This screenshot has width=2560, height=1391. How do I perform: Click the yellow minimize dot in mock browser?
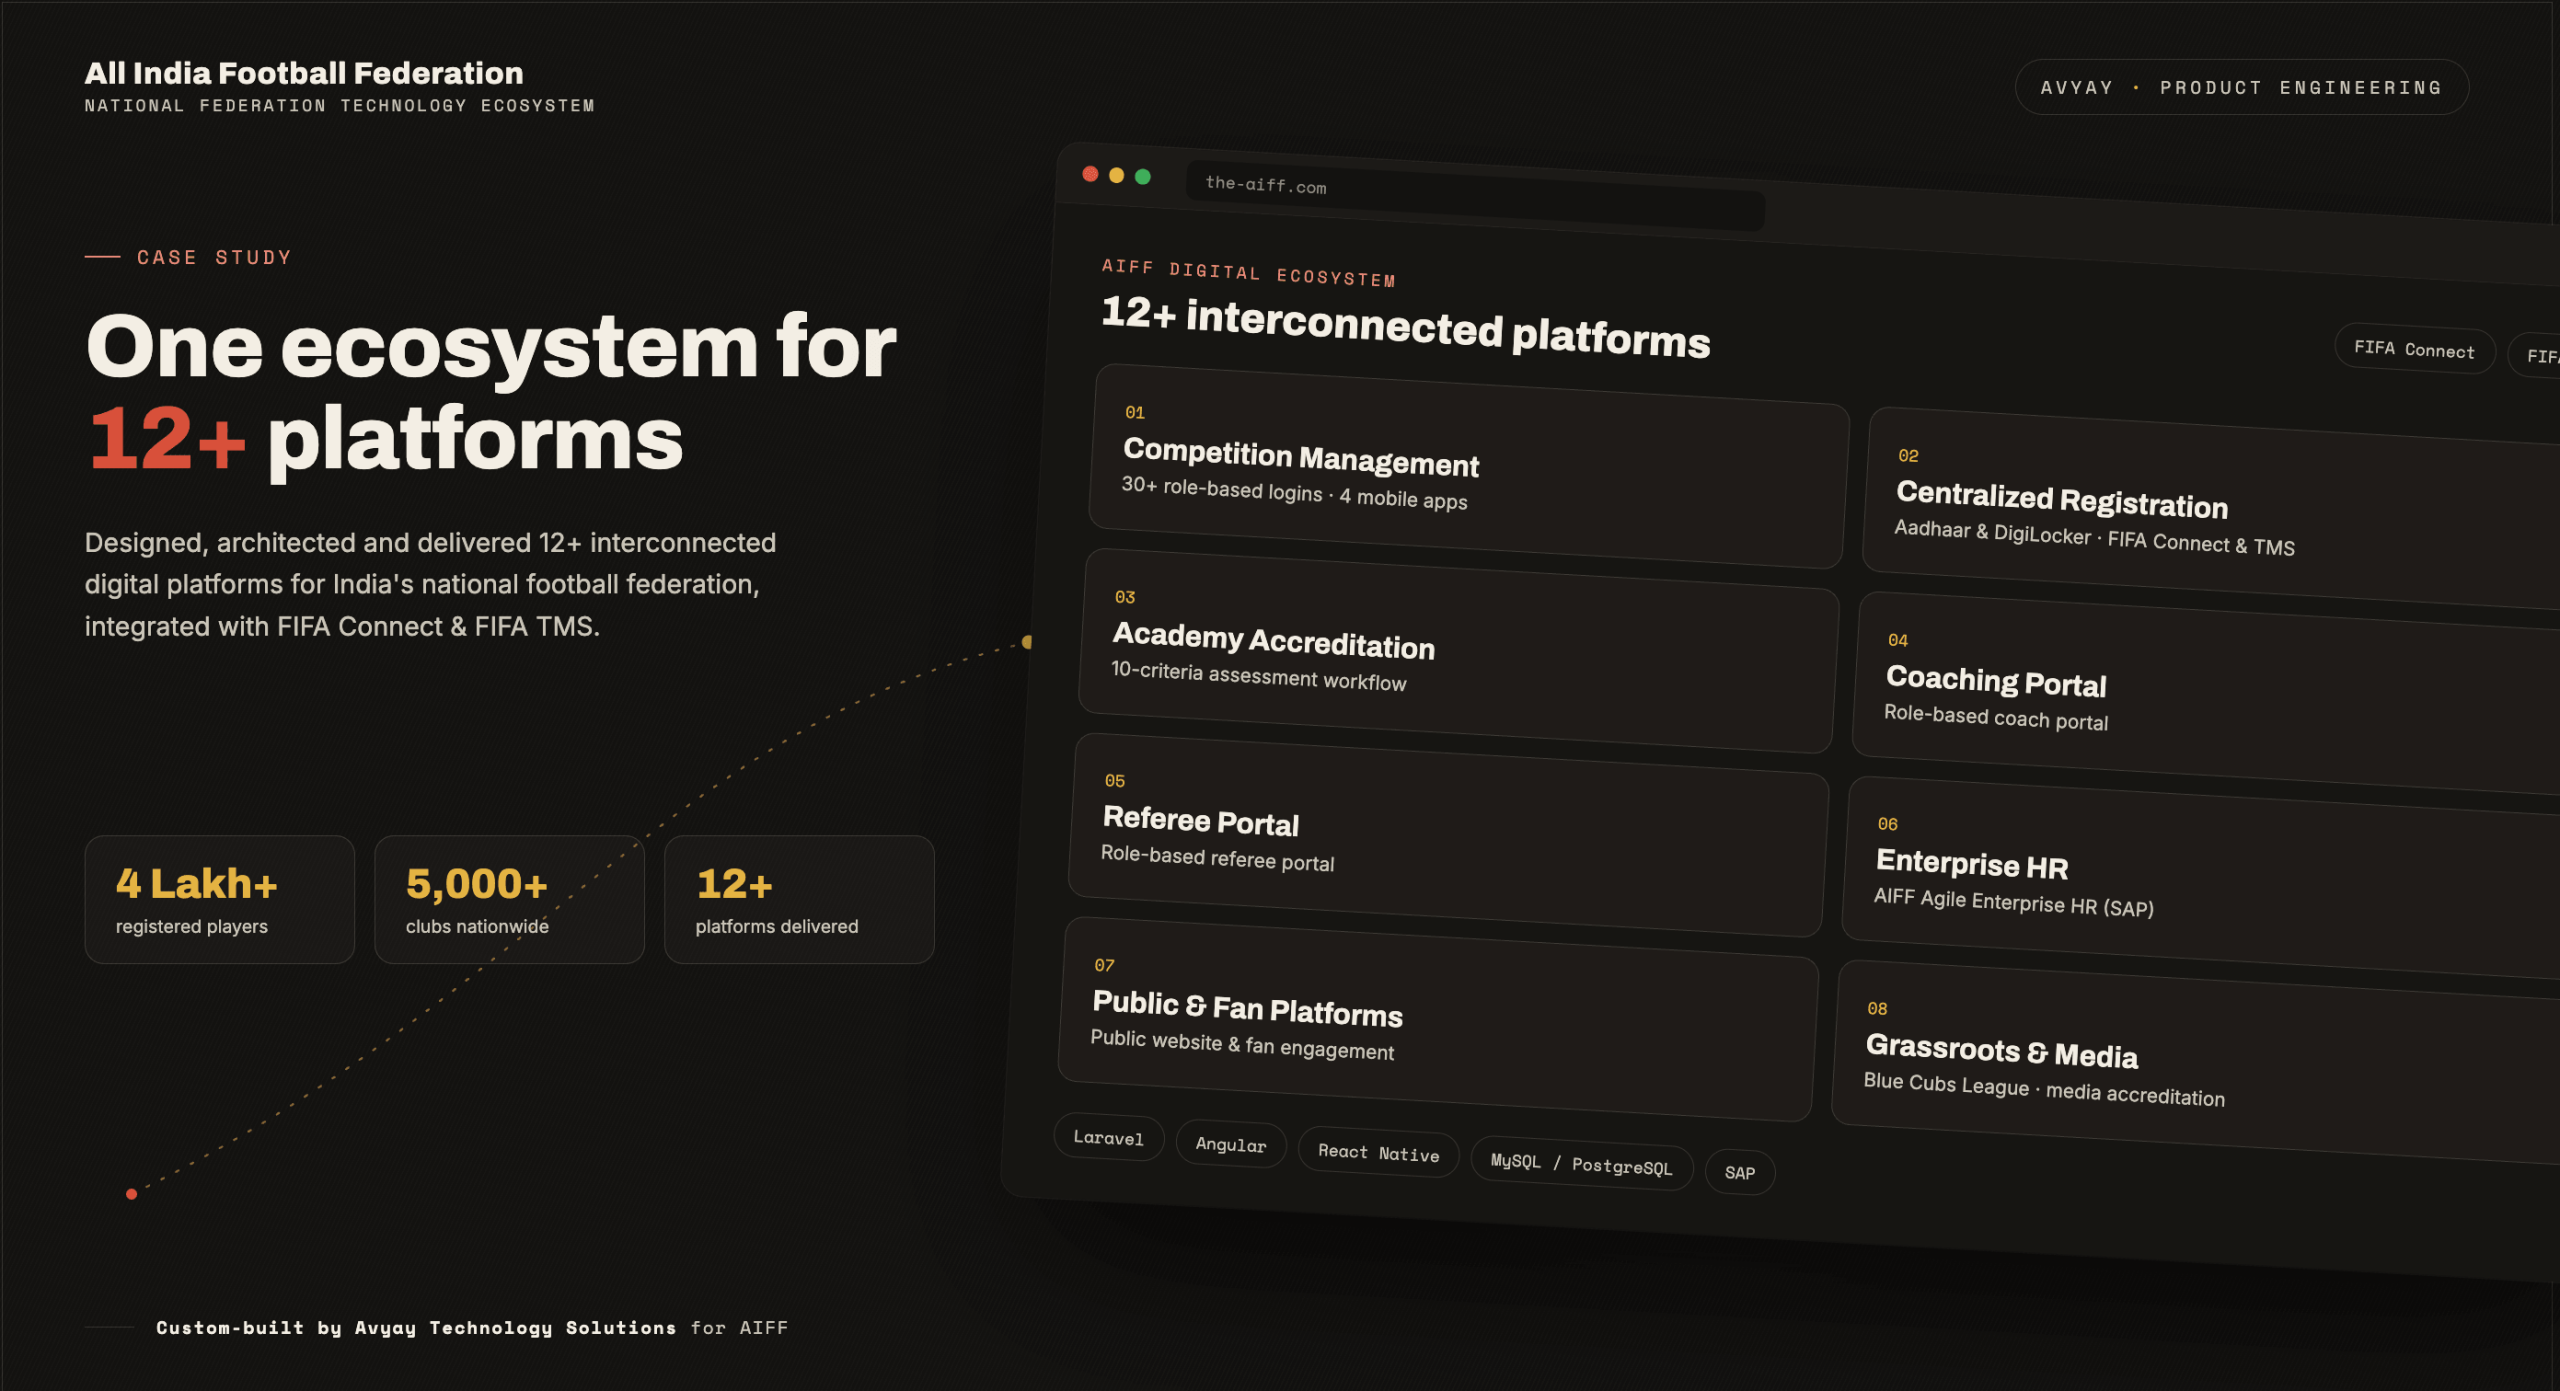coord(1116,176)
